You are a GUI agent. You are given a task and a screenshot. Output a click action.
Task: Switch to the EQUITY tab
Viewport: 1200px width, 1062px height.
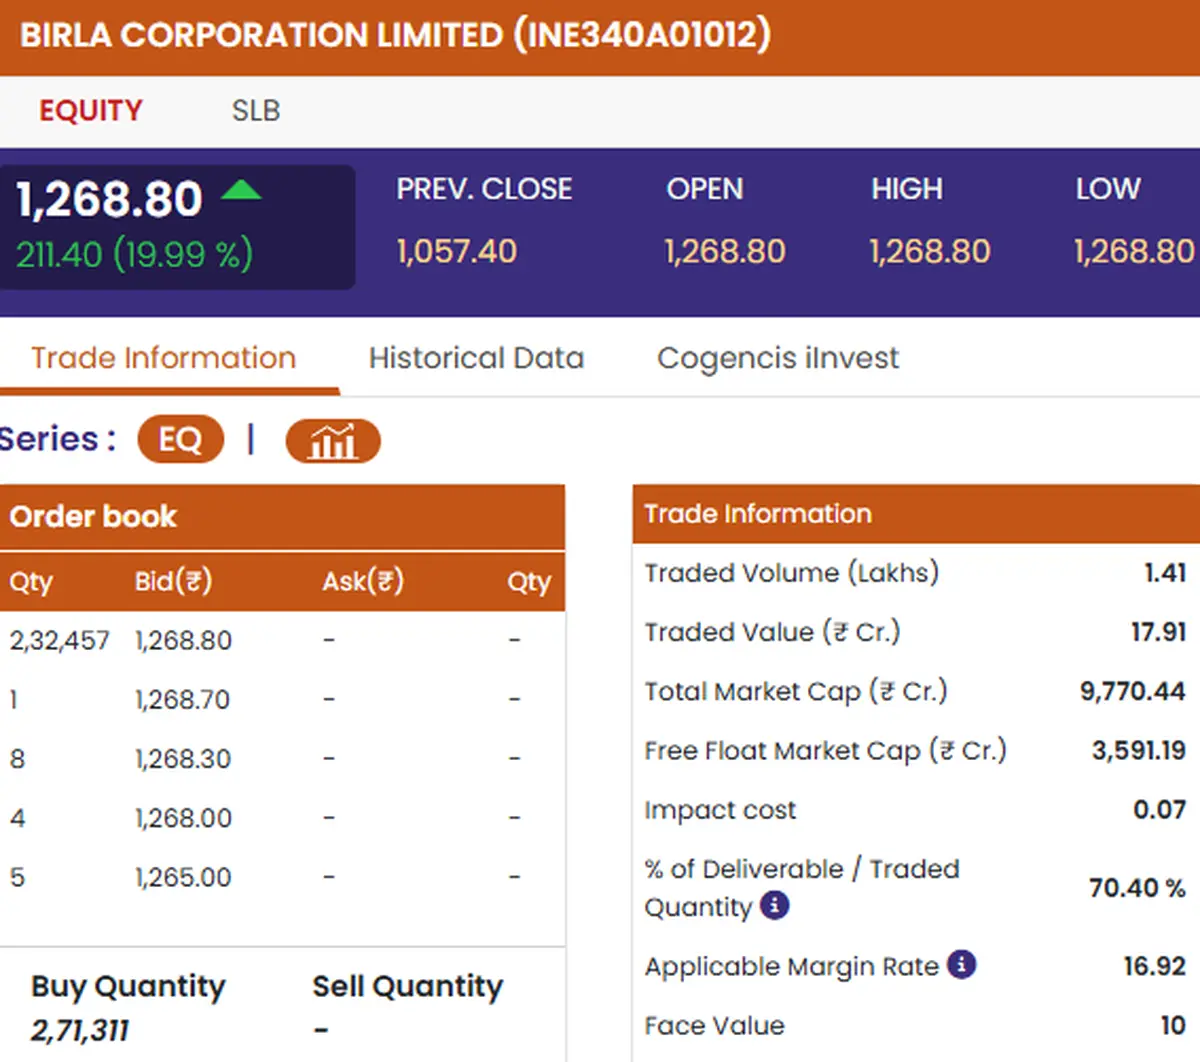tap(91, 110)
